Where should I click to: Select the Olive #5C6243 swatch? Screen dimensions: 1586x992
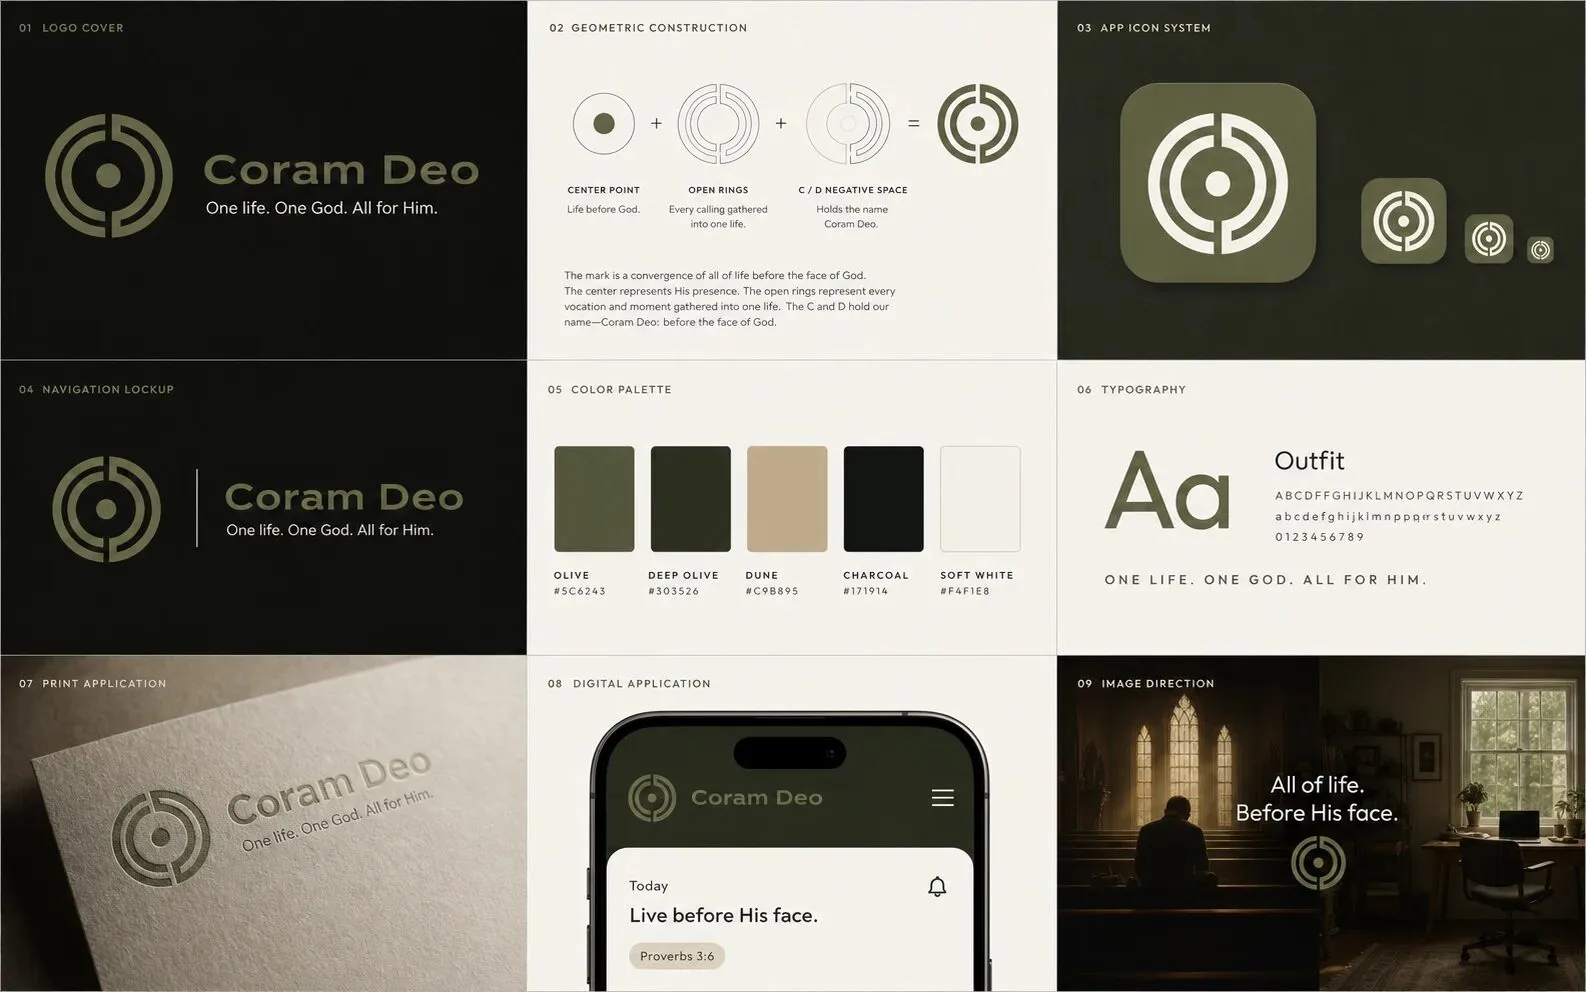pos(594,499)
